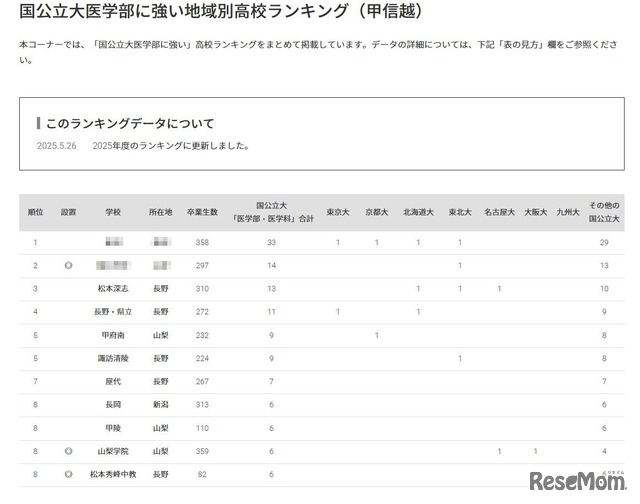Select the 所在地 column header

click(x=160, y=212)
